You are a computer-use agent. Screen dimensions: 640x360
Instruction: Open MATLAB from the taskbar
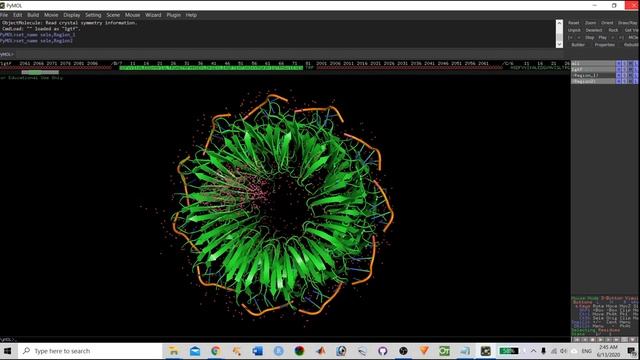click(x=321, y=351)
